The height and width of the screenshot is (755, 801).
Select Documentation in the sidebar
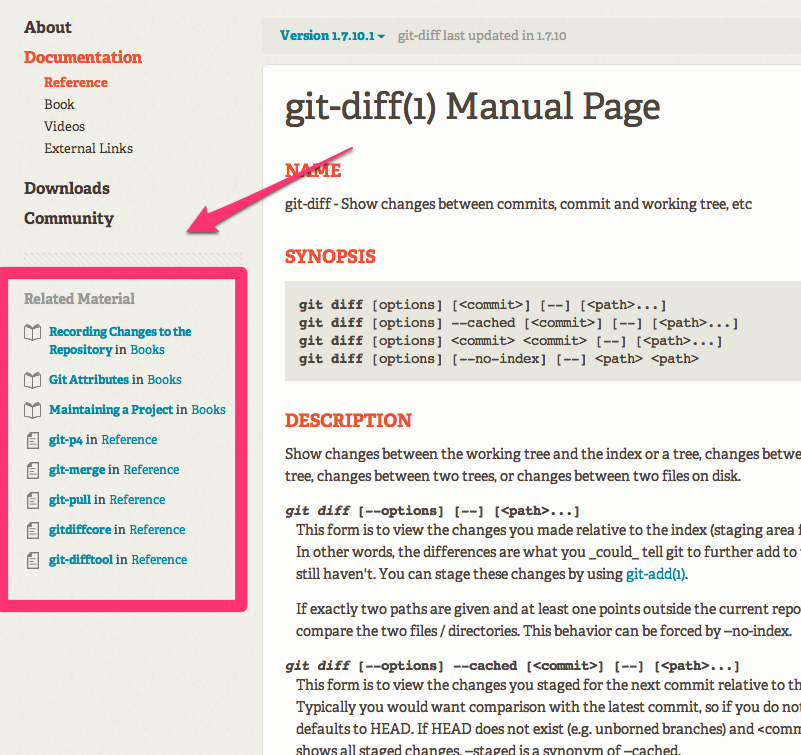[83, 58]
